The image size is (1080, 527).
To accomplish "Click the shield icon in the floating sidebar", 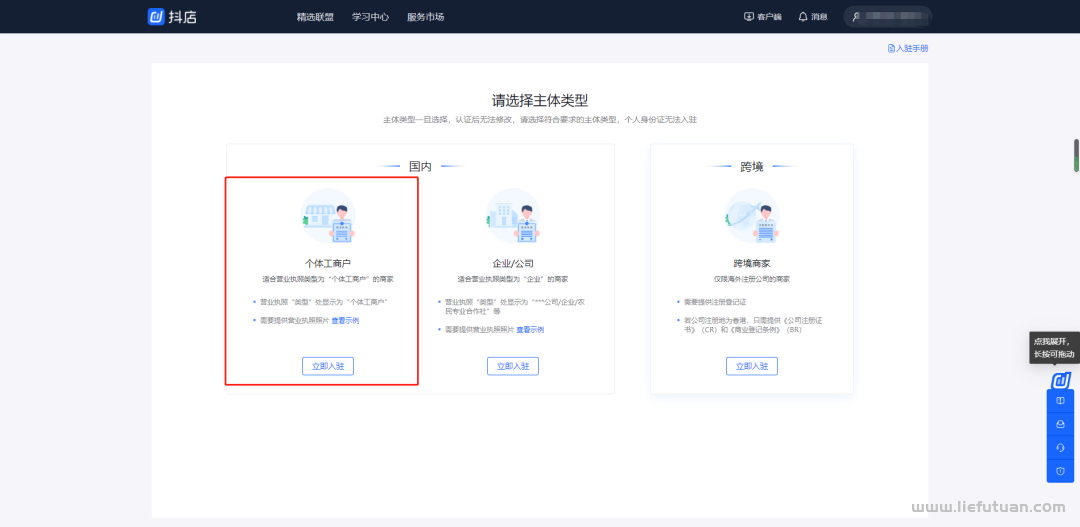I will [1060, 471].
